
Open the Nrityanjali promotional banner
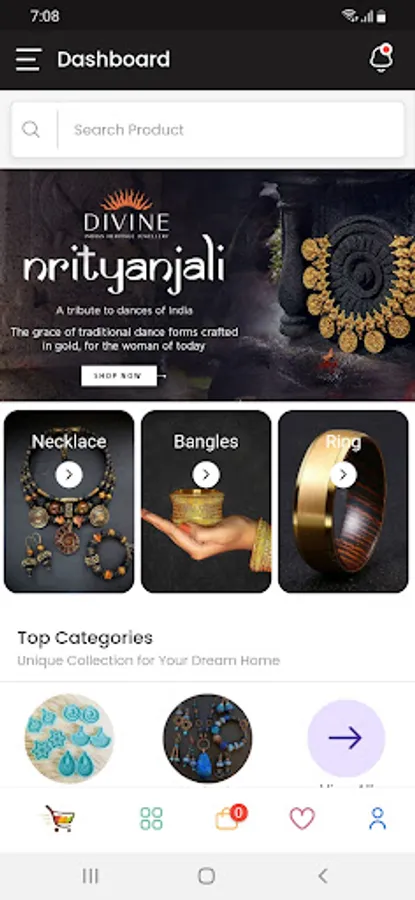[x=207, y=285]
